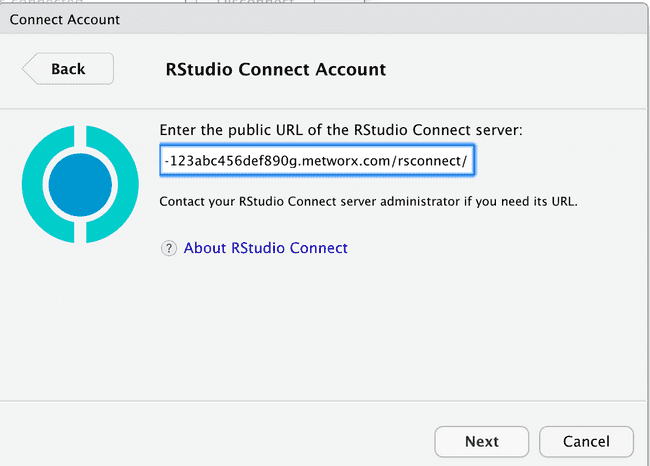Click the RStudio Connect Account heading
Image resolution: width=650 pixels, height=466 pixels.
[x=276, y=69]
